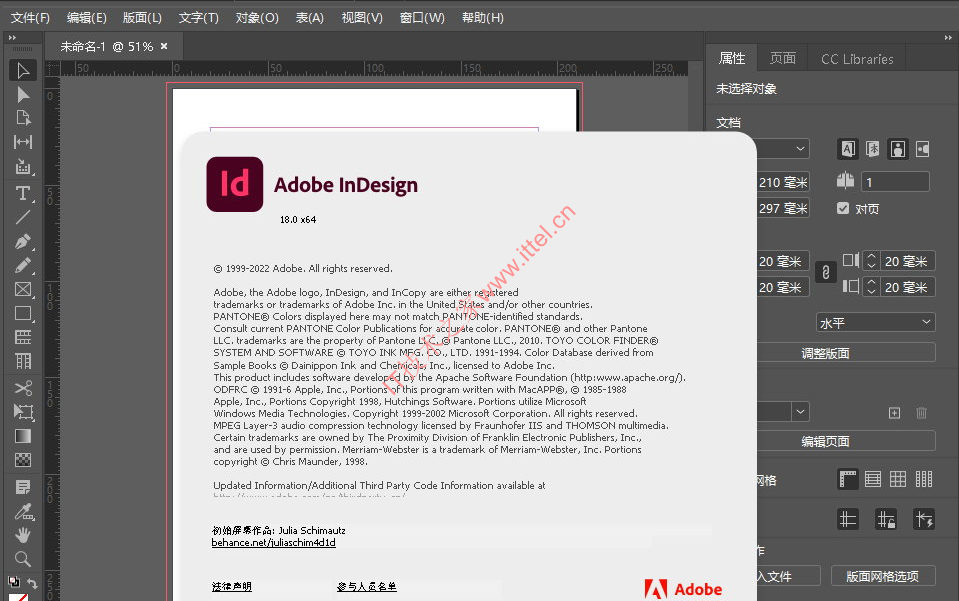Switch to the 页面 panel tab
The height and width of the screenshot is (601, 959).
pyautogui.click(x=782, y=58)
